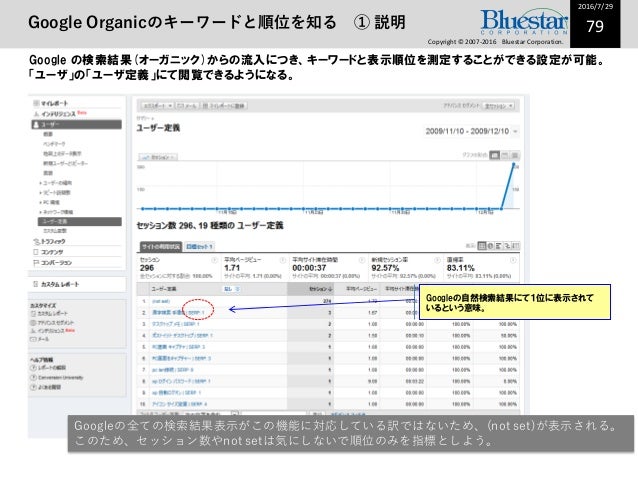Click the Bluestar Corporation logo

pos(524,22)
